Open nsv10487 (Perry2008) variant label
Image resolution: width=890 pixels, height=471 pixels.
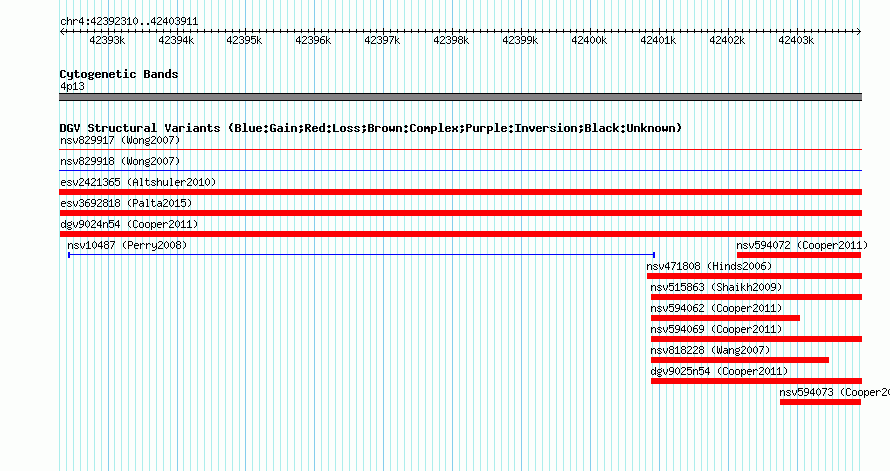click(127, 245)
